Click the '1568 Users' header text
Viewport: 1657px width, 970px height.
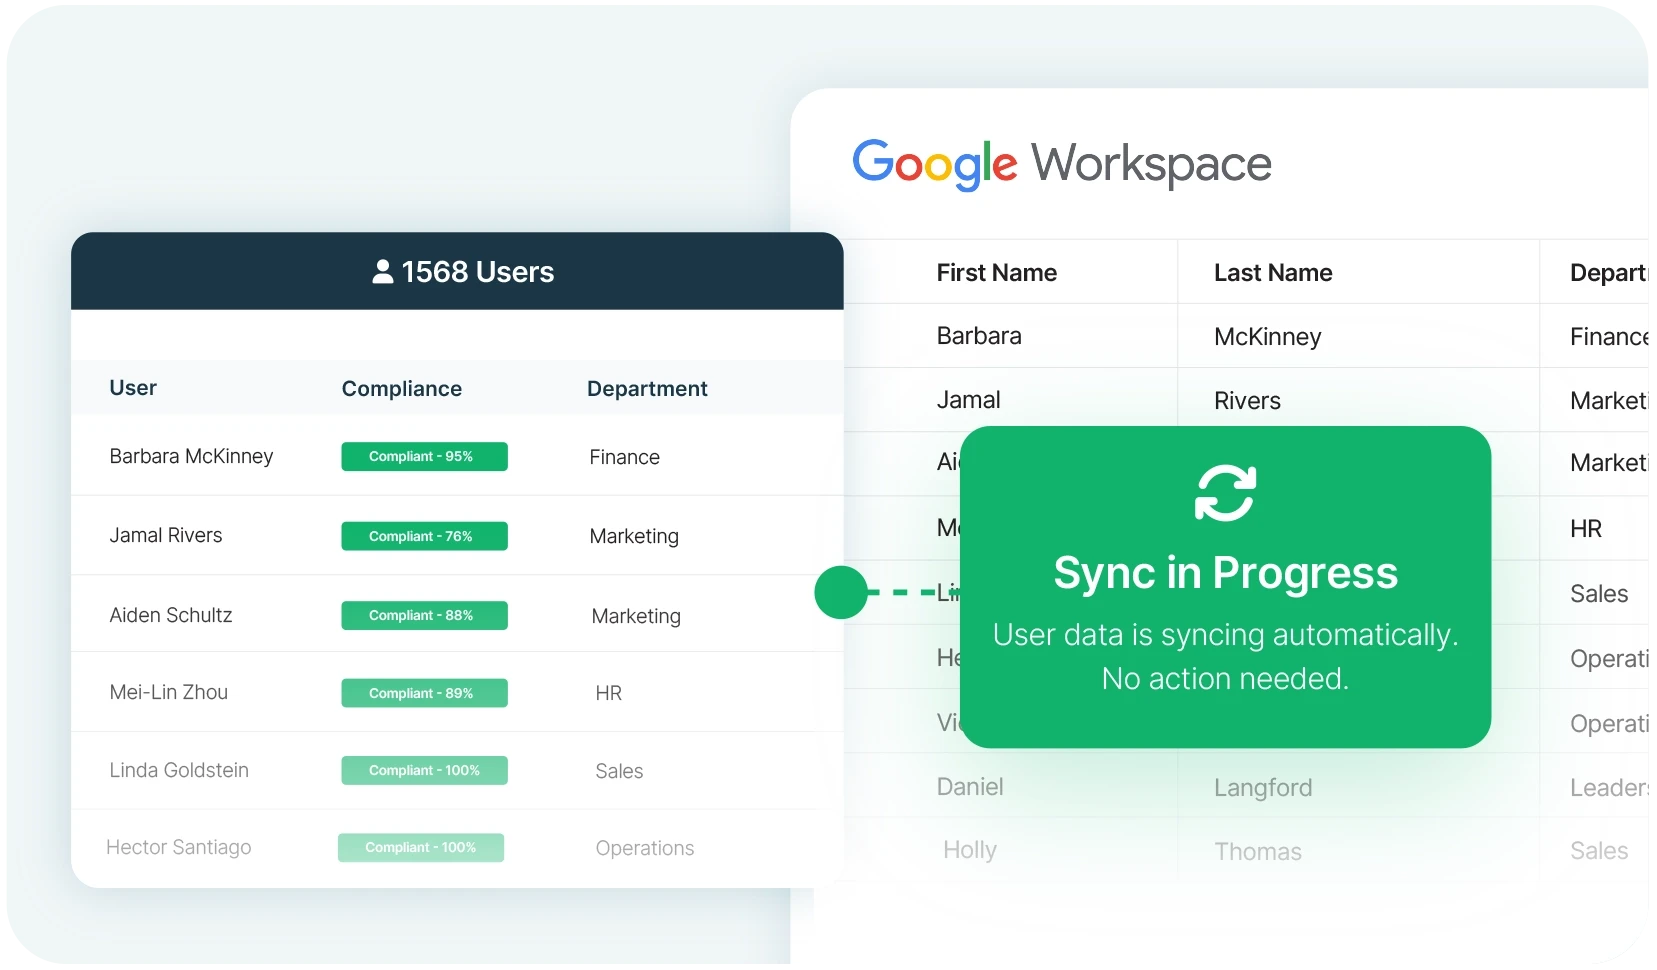[x=477, y=272]
